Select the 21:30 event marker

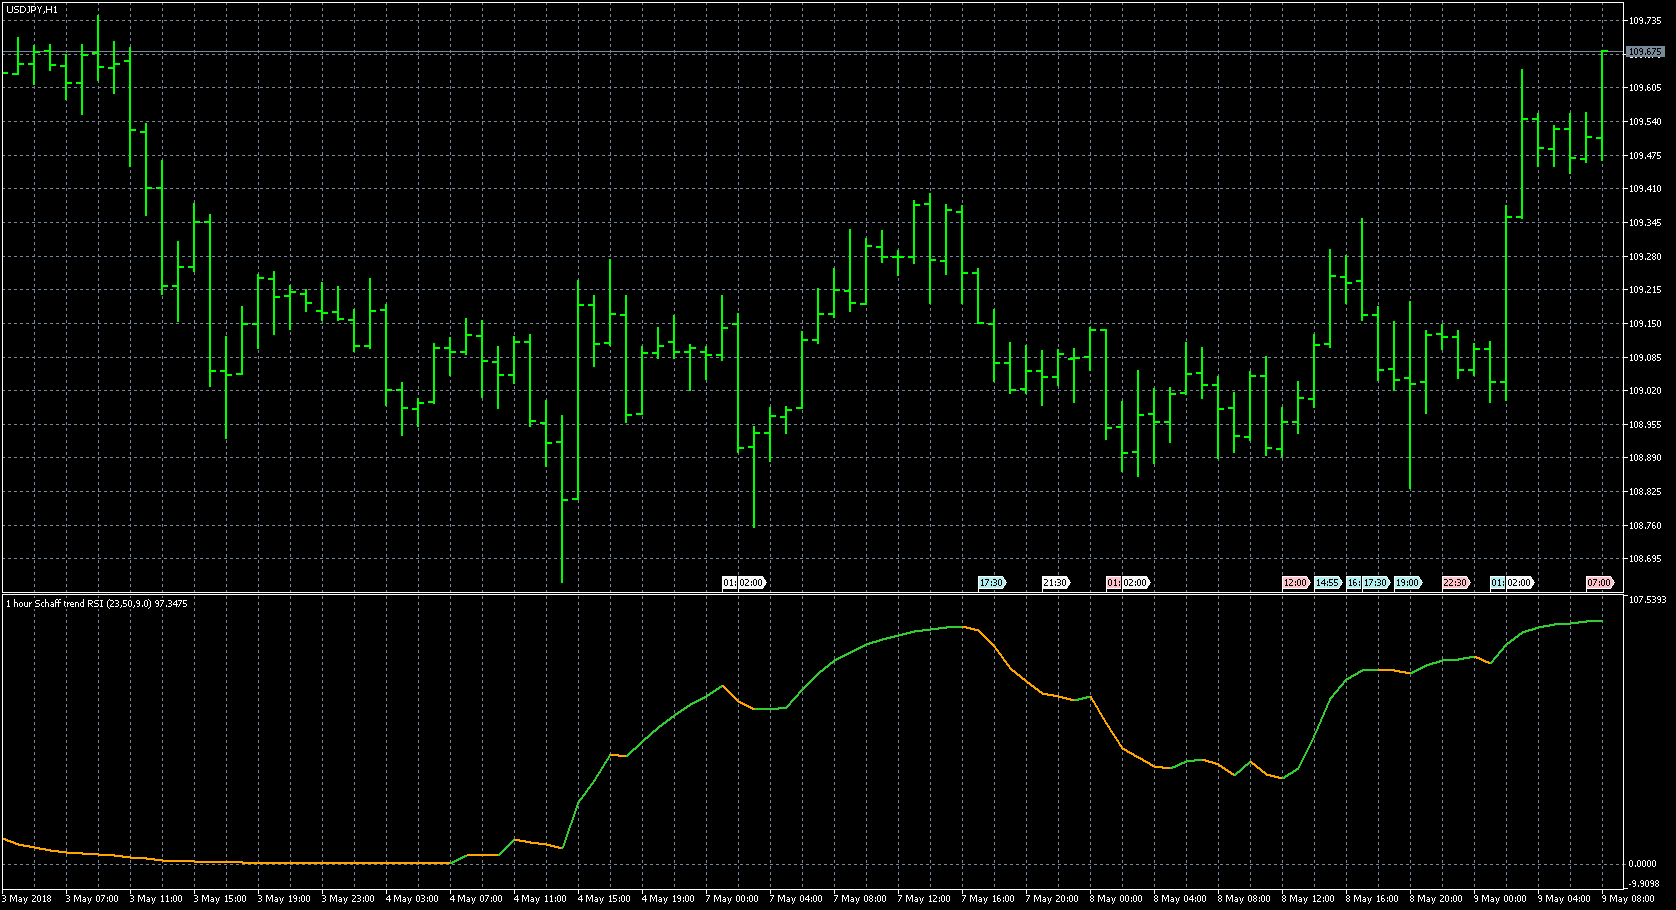click(1055, 583)
